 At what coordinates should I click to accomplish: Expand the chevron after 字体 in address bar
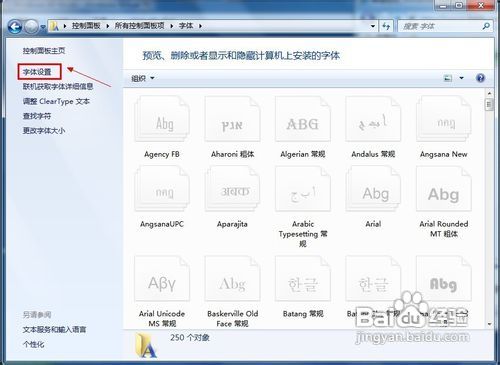coord(200,26)
